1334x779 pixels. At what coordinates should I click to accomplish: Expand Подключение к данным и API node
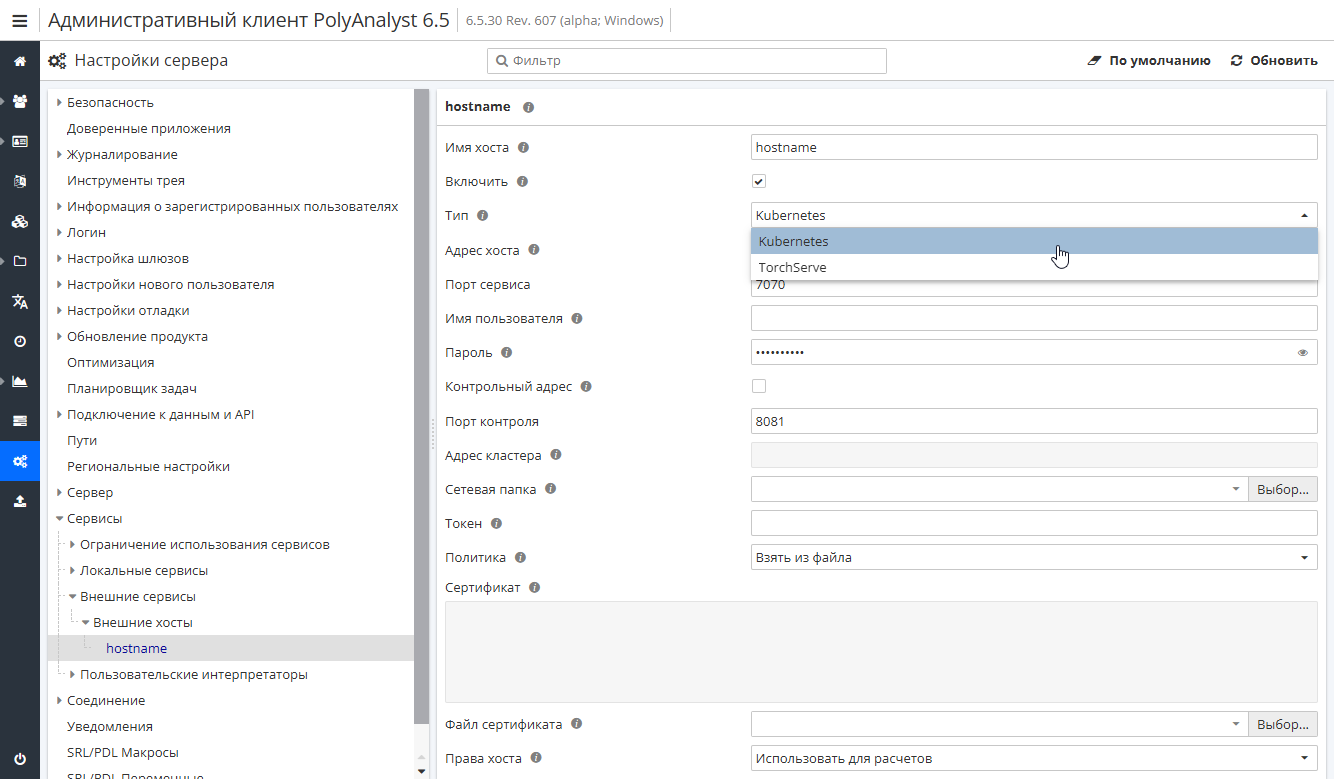click(59, 415)
